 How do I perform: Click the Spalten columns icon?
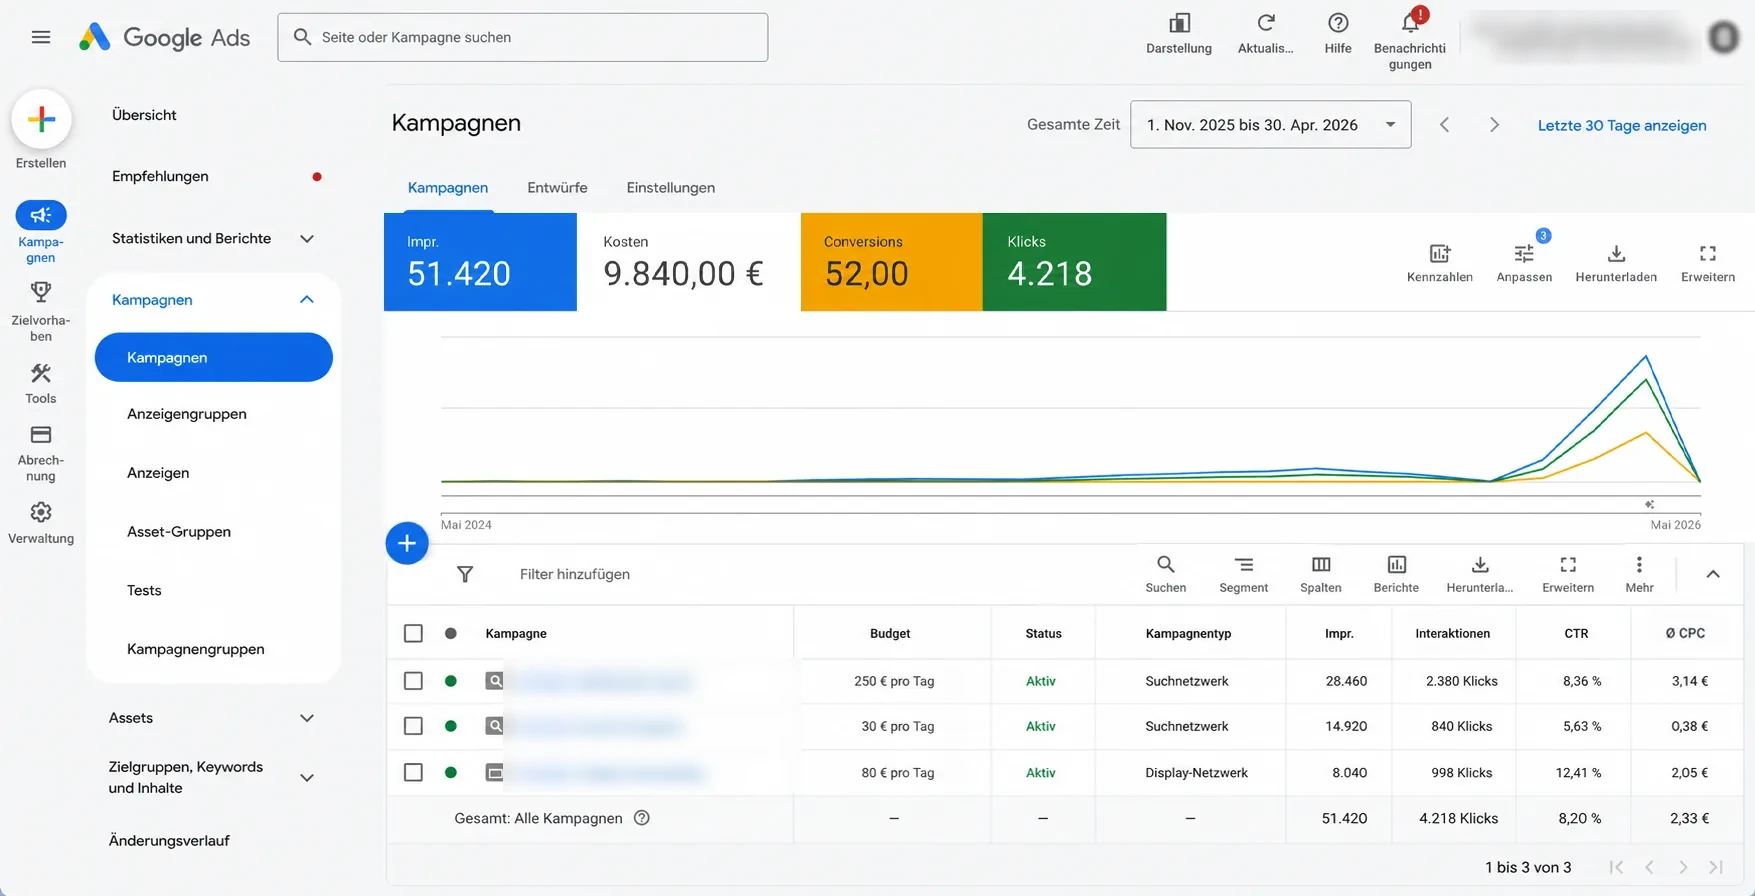1321,564
